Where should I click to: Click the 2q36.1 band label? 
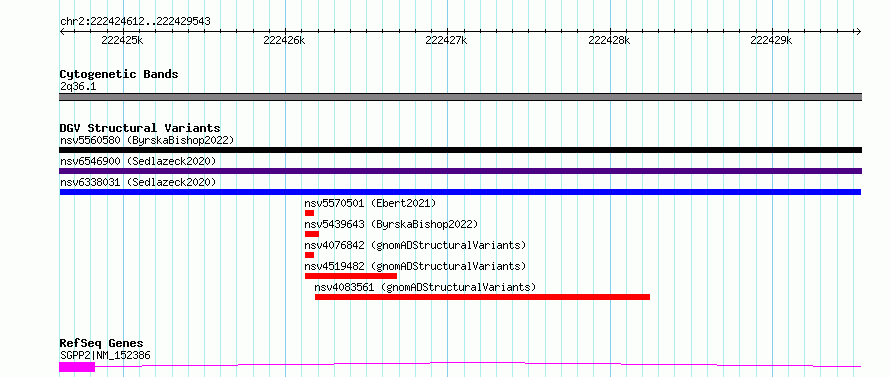pos(77,86)
